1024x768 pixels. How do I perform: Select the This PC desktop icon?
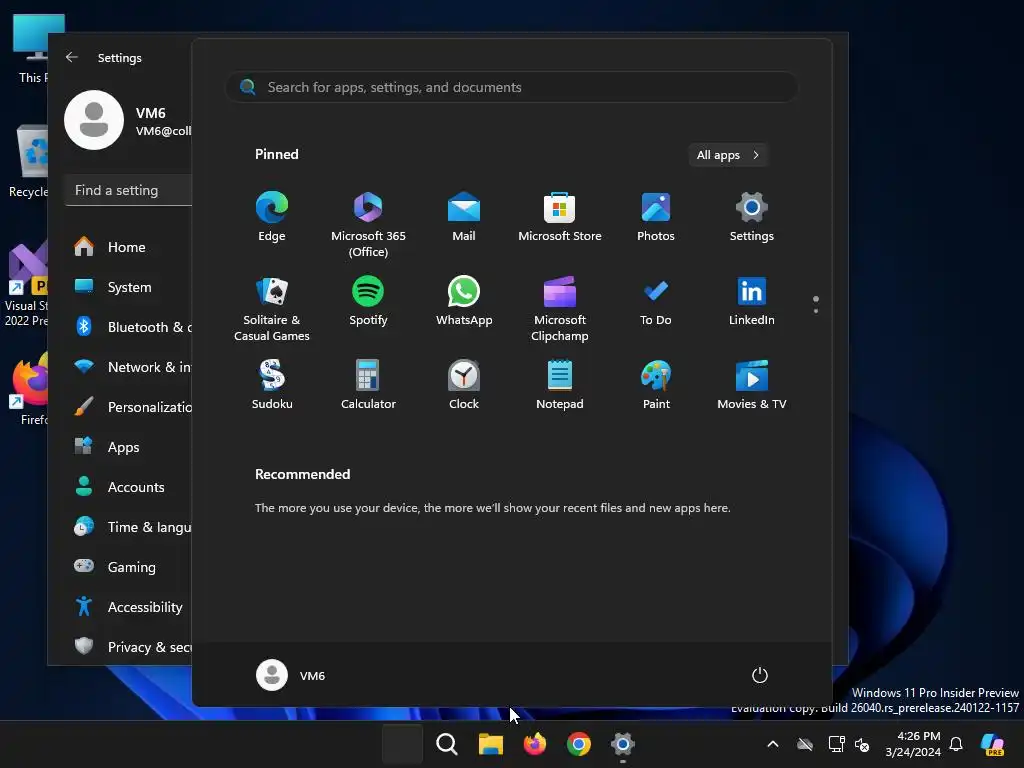tap(31, 49)
